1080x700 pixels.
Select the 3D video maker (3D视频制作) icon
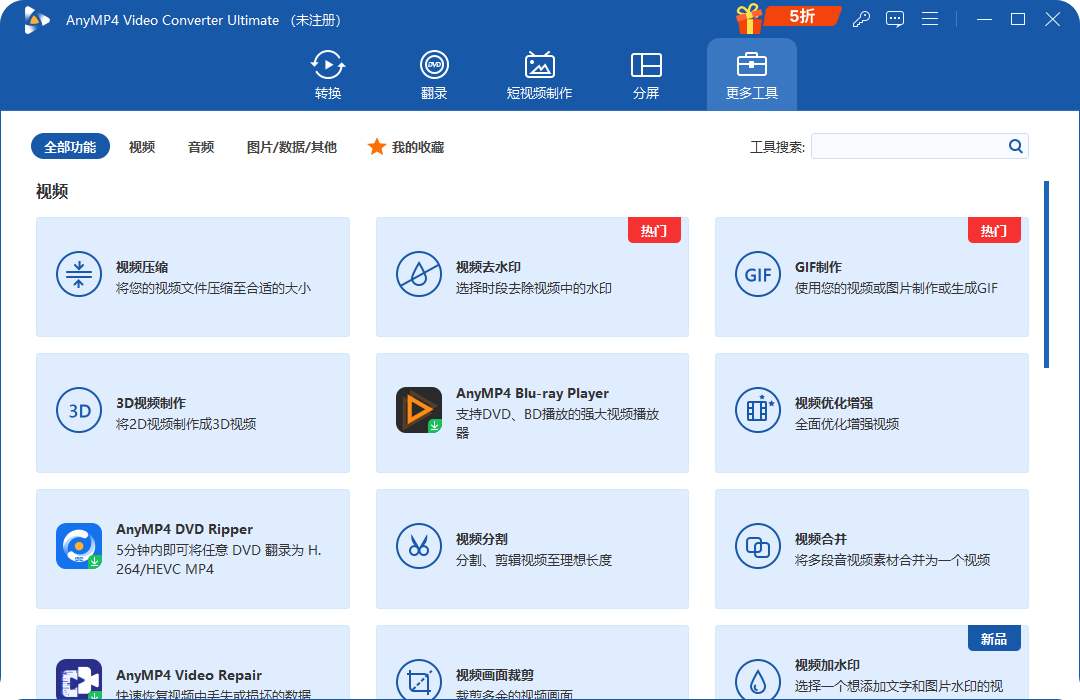point(79,410)
